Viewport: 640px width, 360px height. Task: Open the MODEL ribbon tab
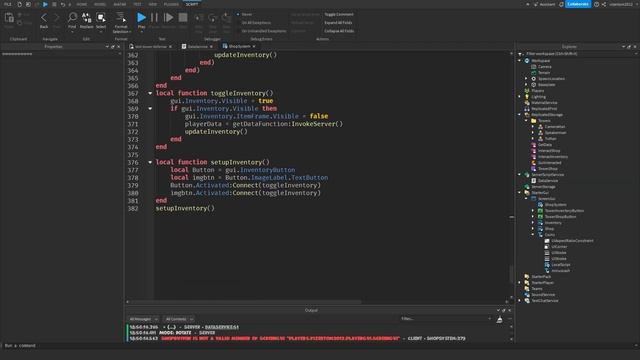[x=100, y=4]
